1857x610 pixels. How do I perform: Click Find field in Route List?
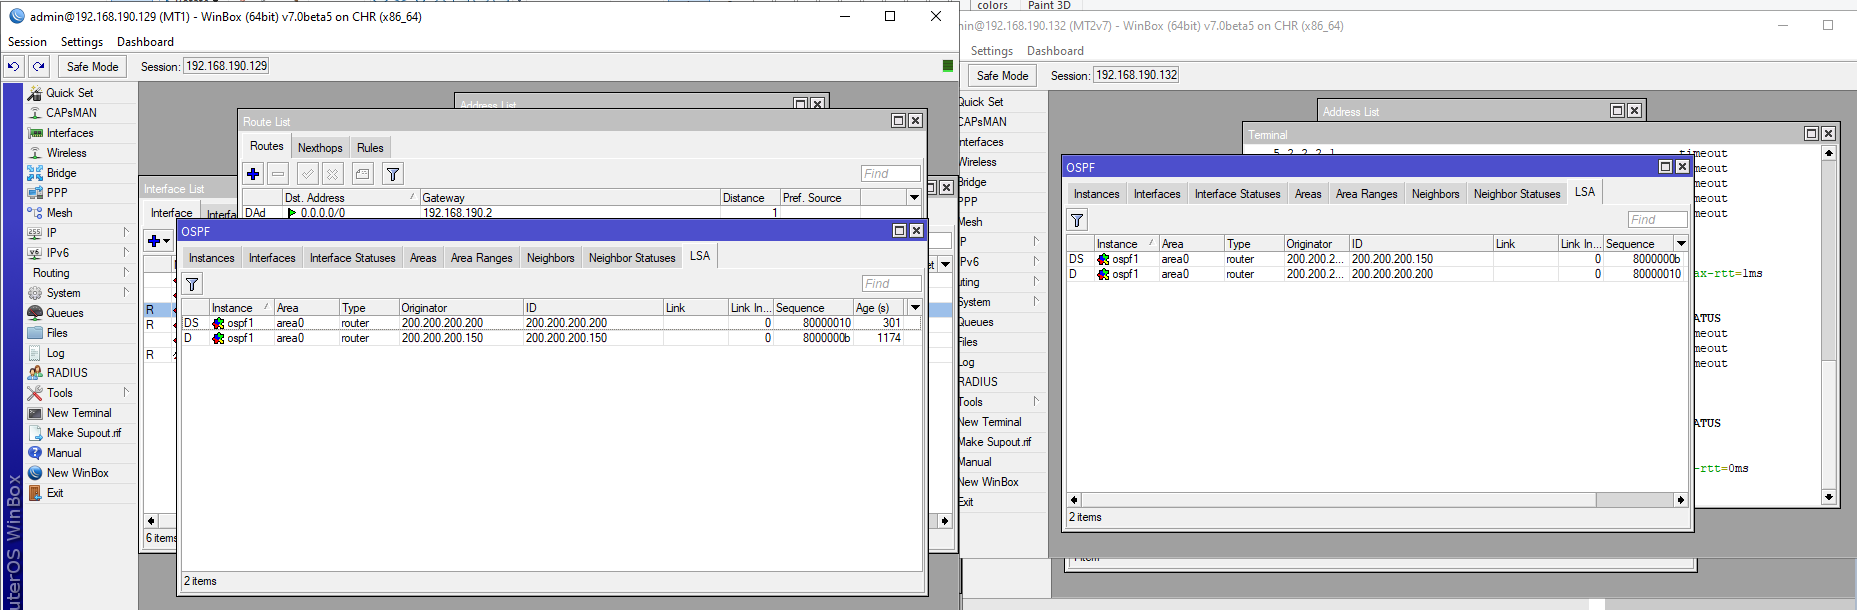coord(890,174)
